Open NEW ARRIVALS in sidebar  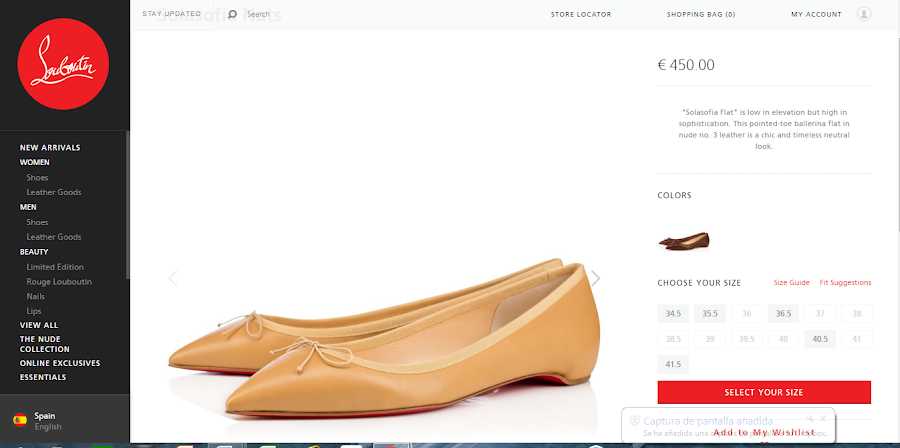pyautogui.click(x=50, y=147)
